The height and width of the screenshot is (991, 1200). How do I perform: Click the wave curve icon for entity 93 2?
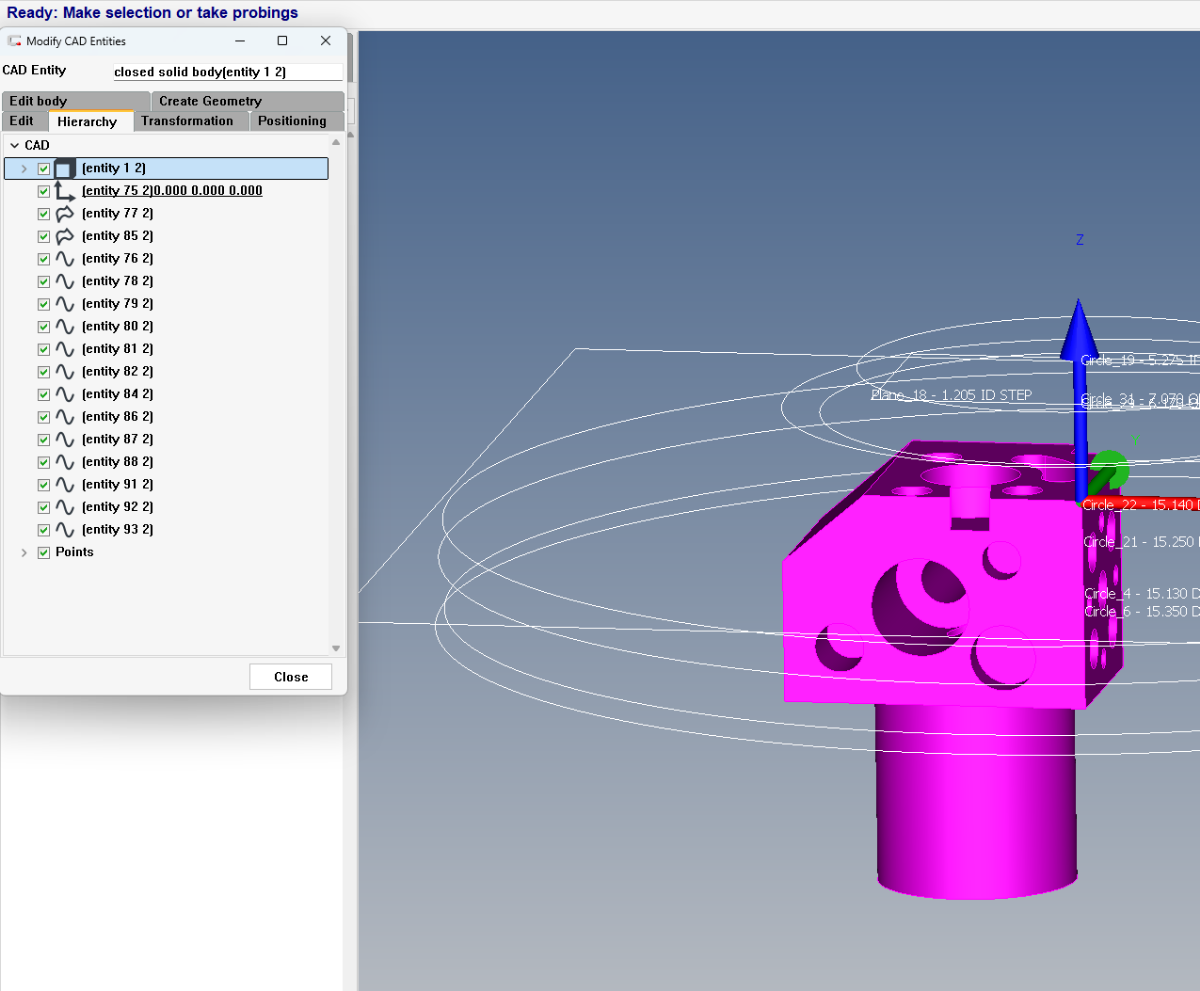pos(64,530)
